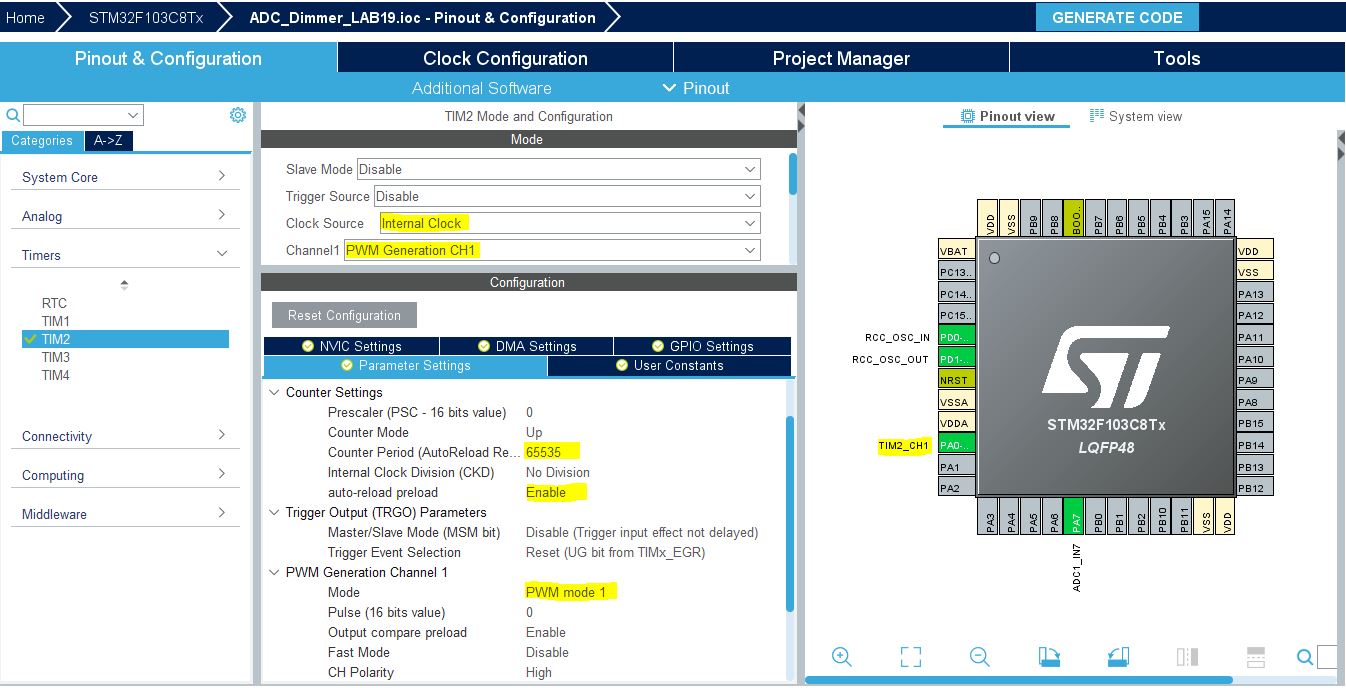Click the pinout horizontal scrollbar
The height and width of the screenshot is (688, 1346).
(x=1018, y=681)
